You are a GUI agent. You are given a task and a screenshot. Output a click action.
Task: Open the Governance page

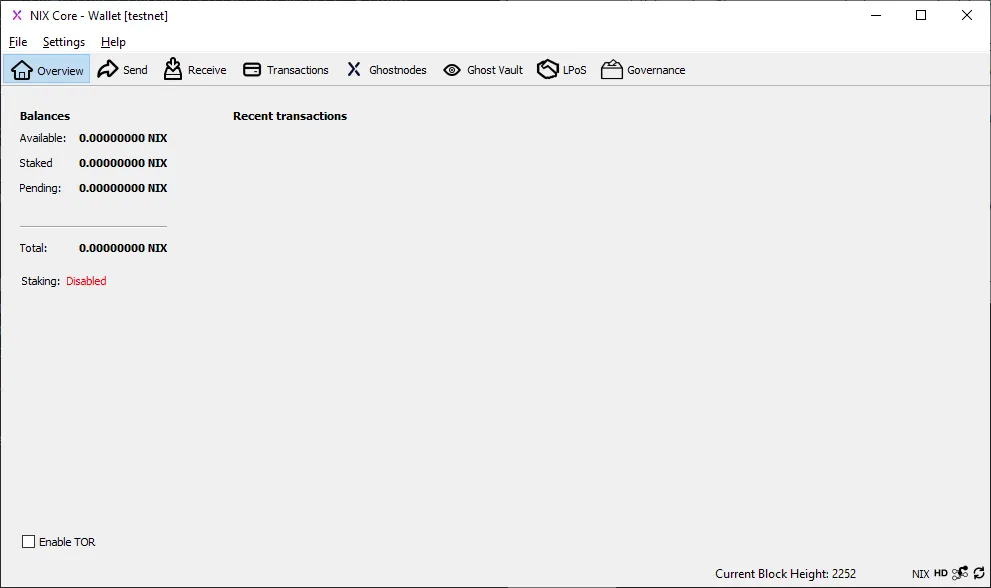[x=643, y=70]
